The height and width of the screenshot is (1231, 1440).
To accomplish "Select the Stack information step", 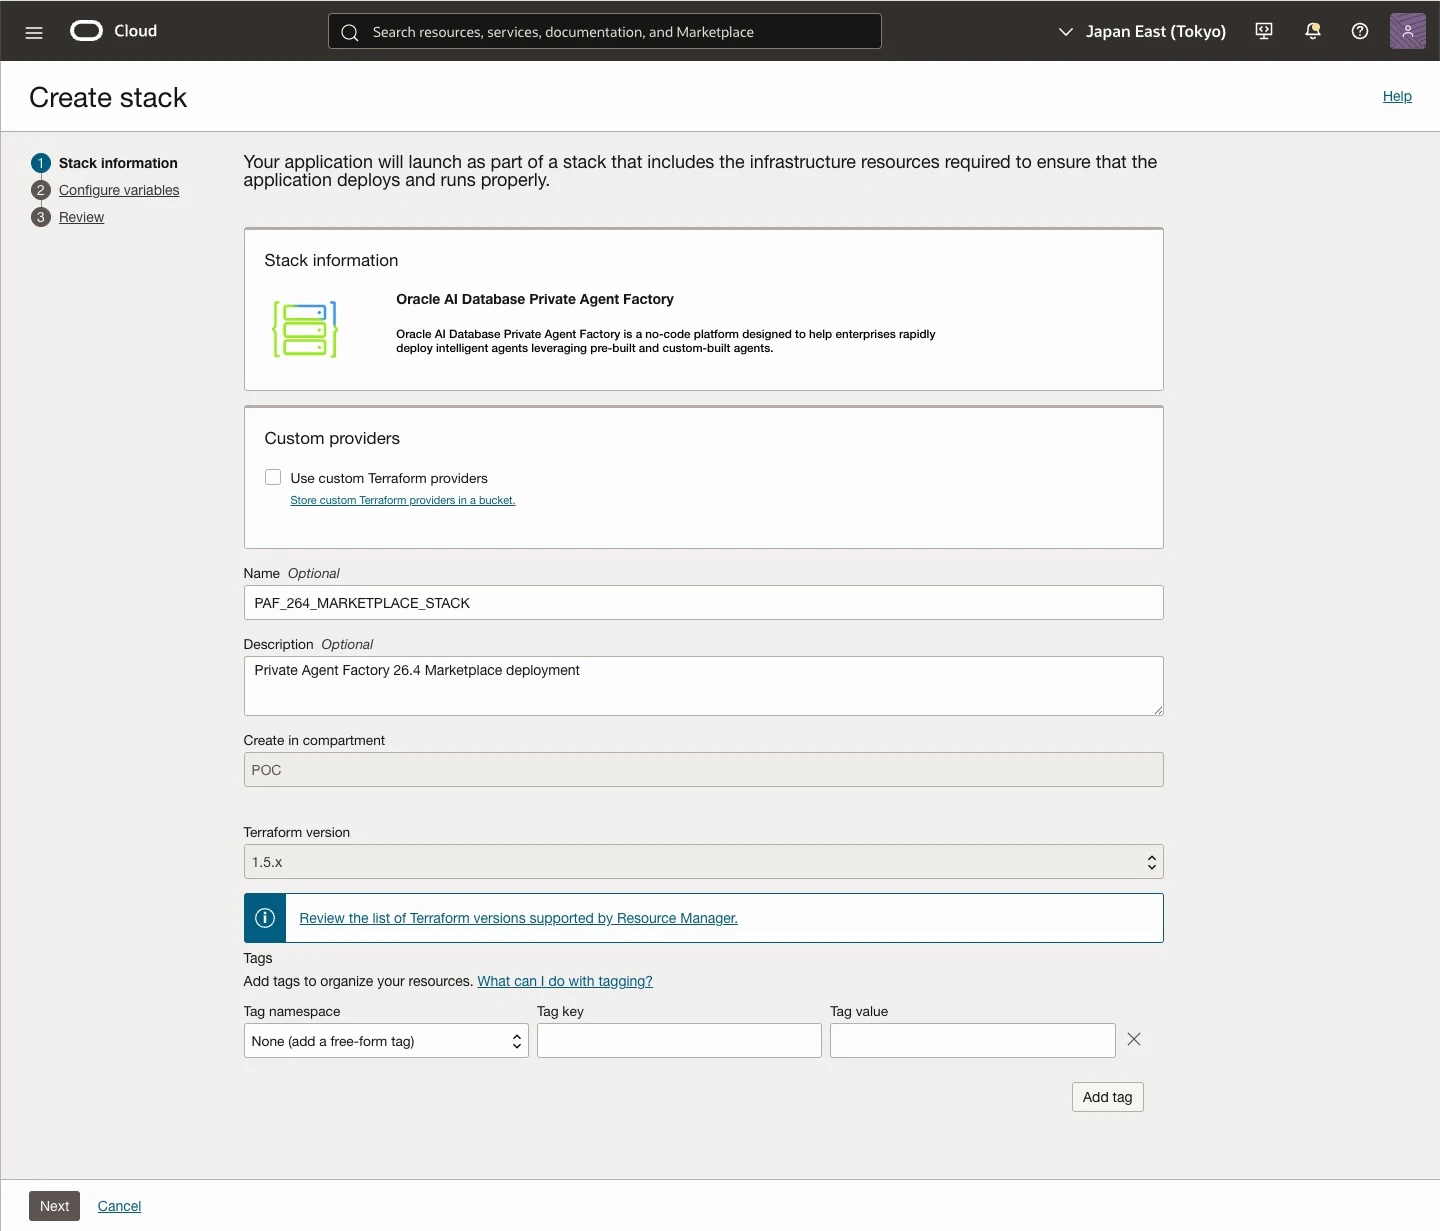I will pos(118,163).
